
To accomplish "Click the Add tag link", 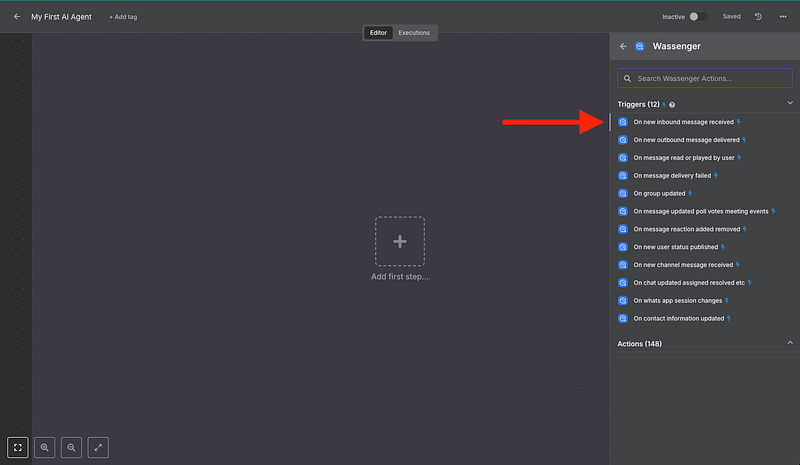I will point(123,17).
